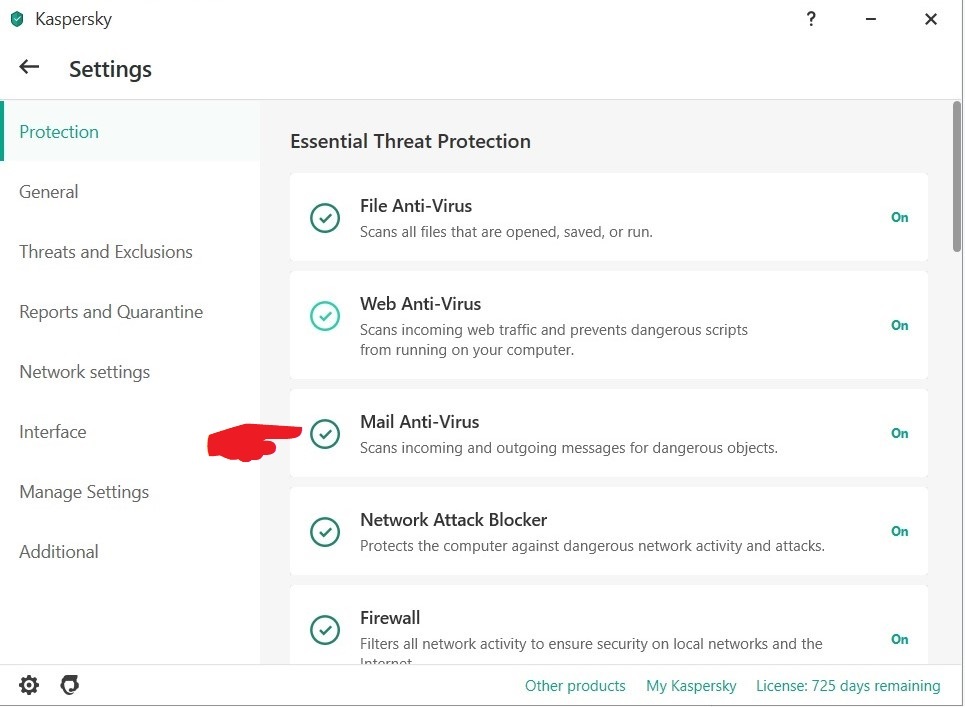Image resolution: width=965 pixels, height=707 pixels.
Task: Open Other products link
Action: click(575, 686)
